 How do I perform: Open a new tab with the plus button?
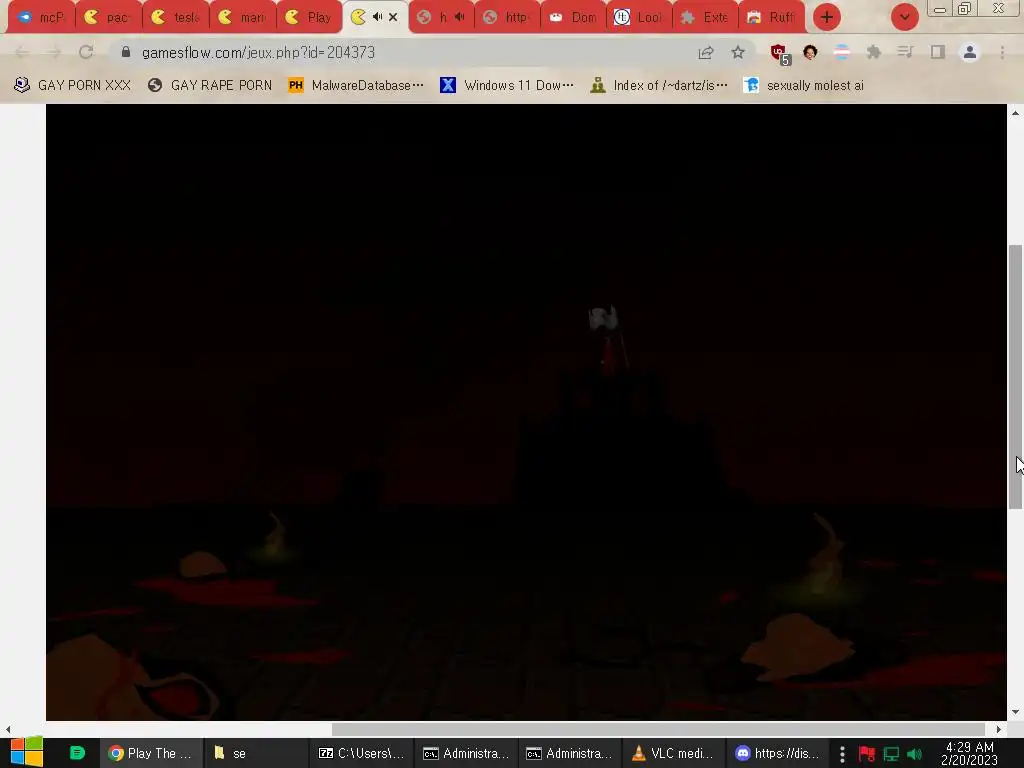(827, 17)
